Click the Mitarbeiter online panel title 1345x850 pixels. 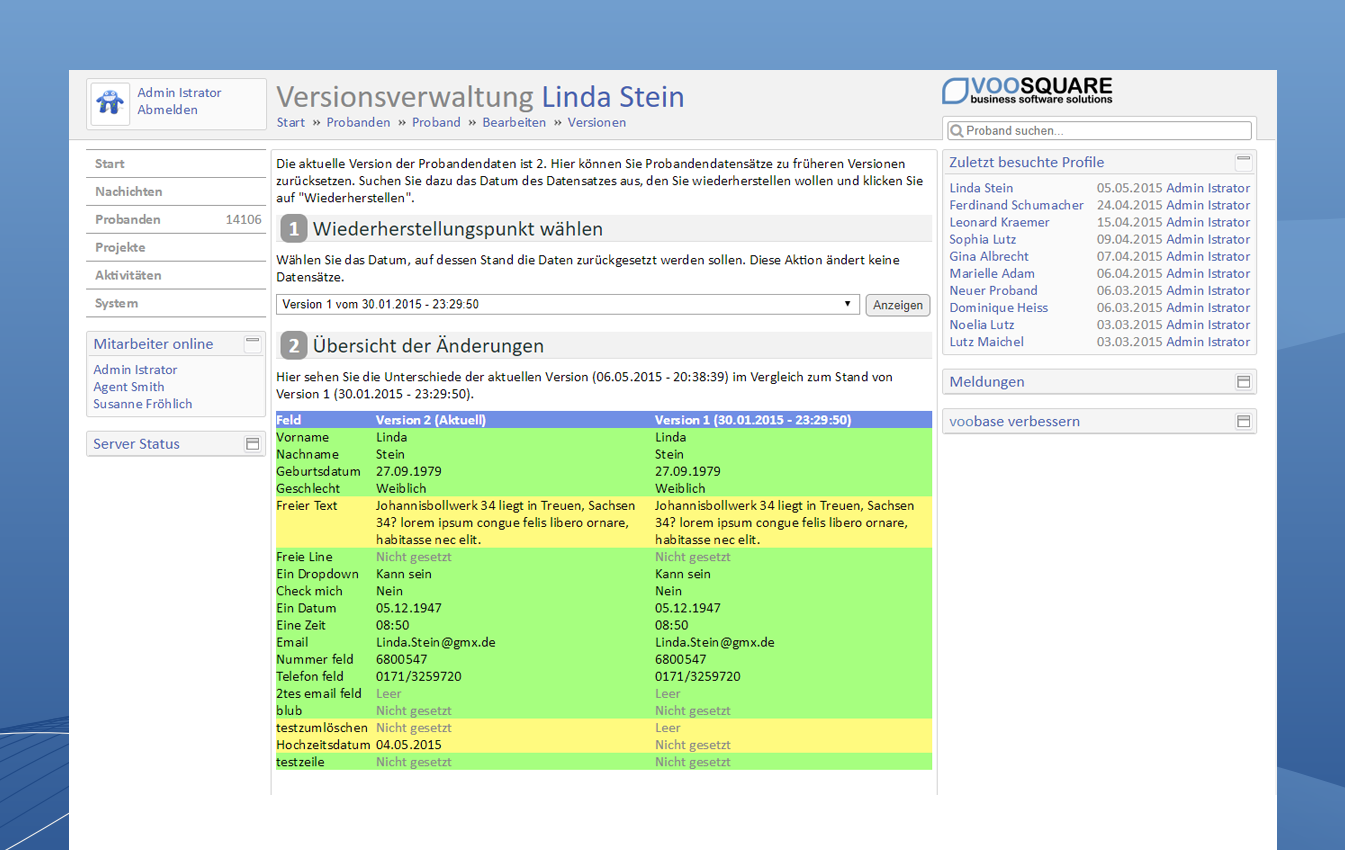point(153,344)
